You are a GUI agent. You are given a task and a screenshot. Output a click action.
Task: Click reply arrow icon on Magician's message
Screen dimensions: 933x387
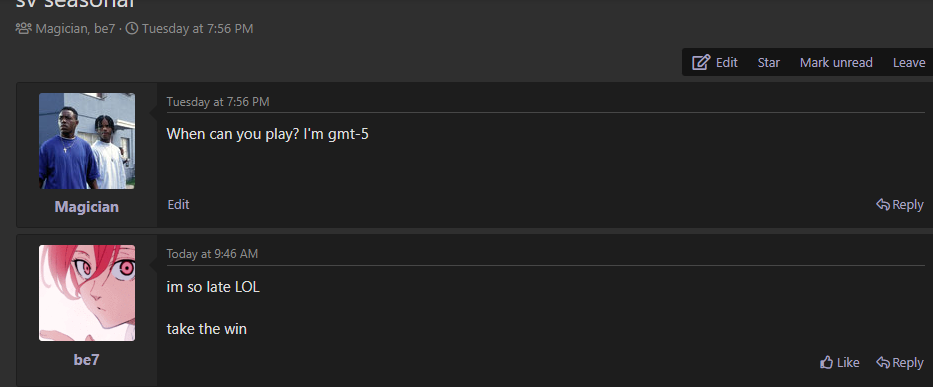coord(883,204)
